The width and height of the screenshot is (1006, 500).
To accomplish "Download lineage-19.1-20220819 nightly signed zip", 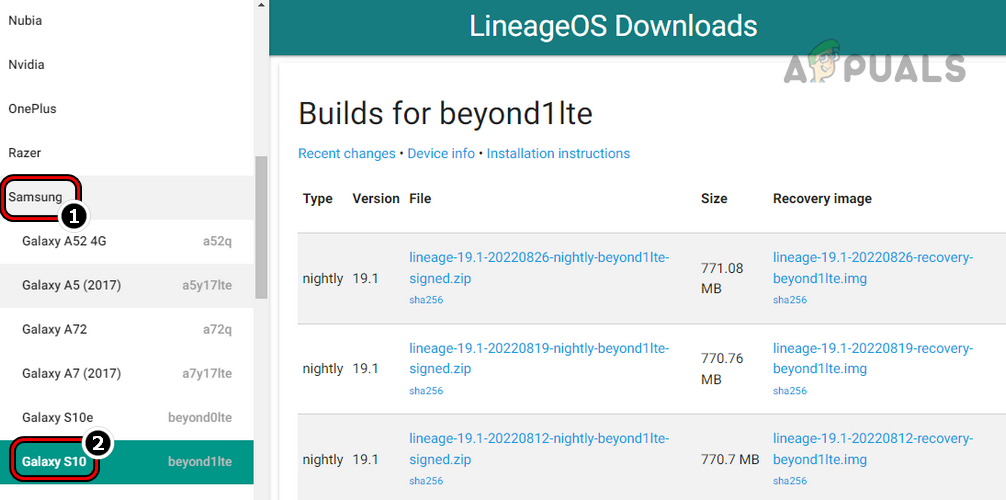I will [x=539, y=358].
